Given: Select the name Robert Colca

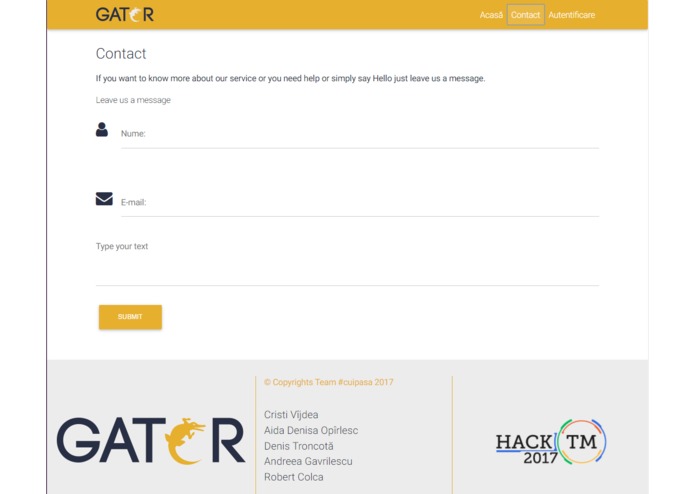Looking at the screenshot, I should [x=293, y=477].
